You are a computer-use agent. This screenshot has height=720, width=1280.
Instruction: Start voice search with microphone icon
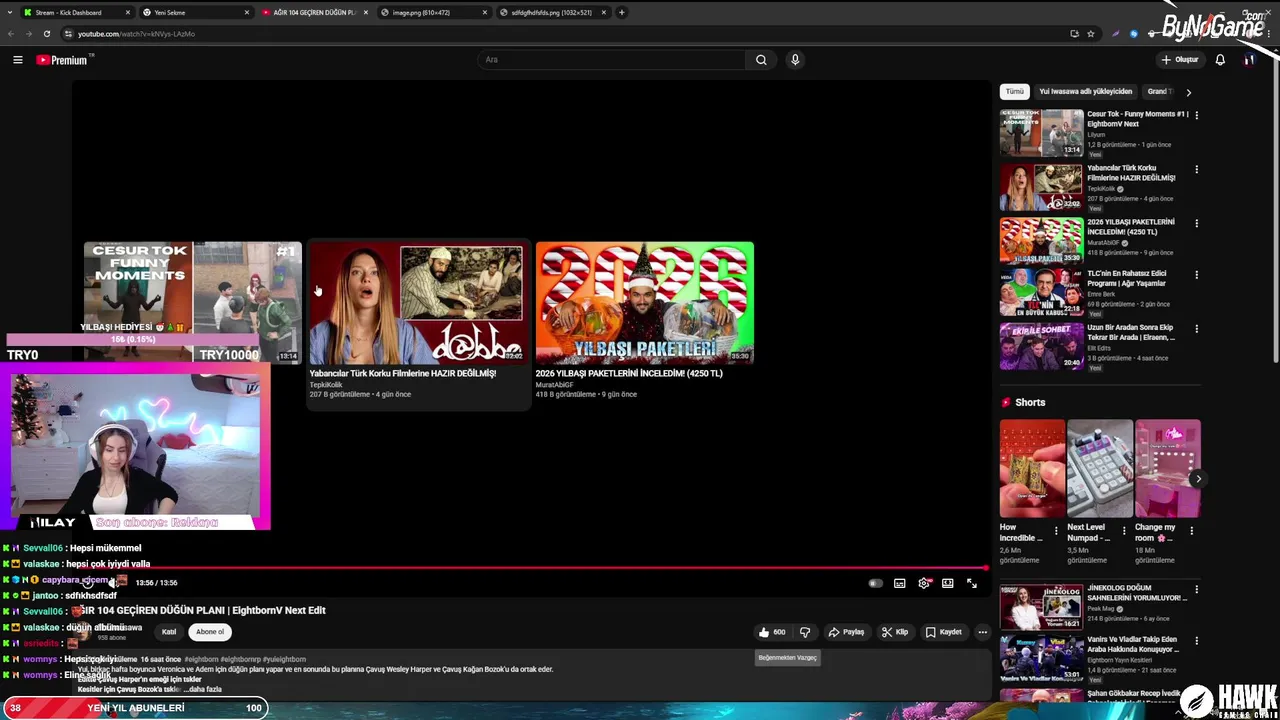(x=795, y=60)
